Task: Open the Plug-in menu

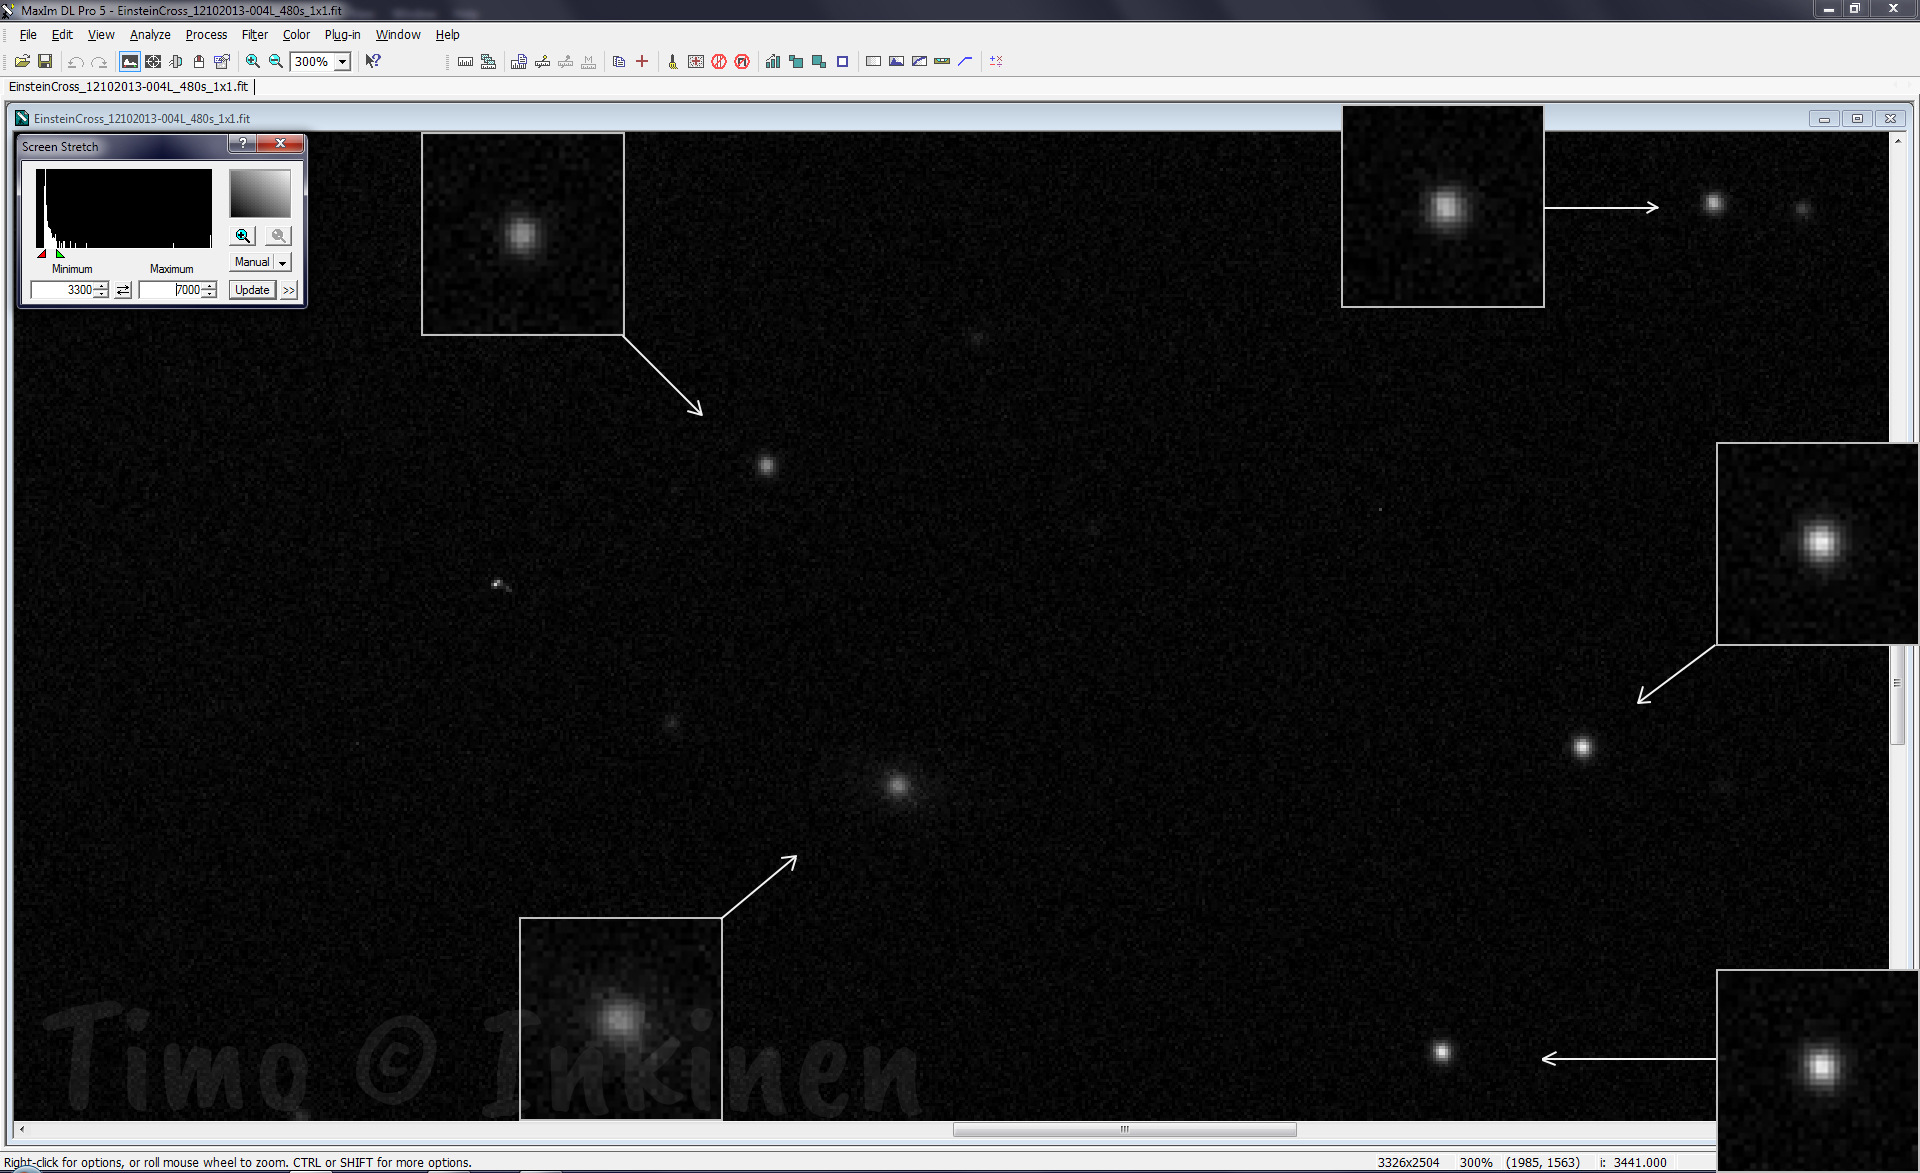Action: (x=342, y=35)
